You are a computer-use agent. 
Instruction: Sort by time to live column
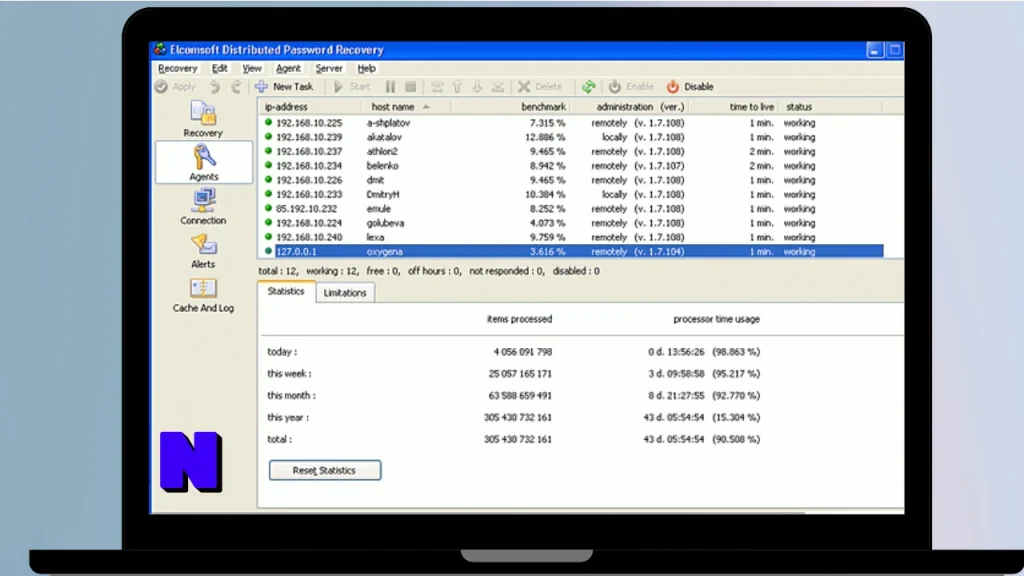click(734, 106)
